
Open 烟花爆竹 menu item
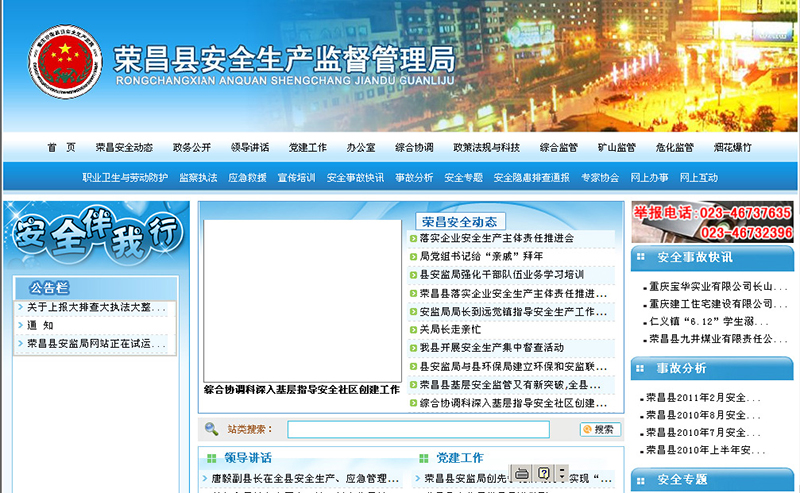[x=733, y=147]
